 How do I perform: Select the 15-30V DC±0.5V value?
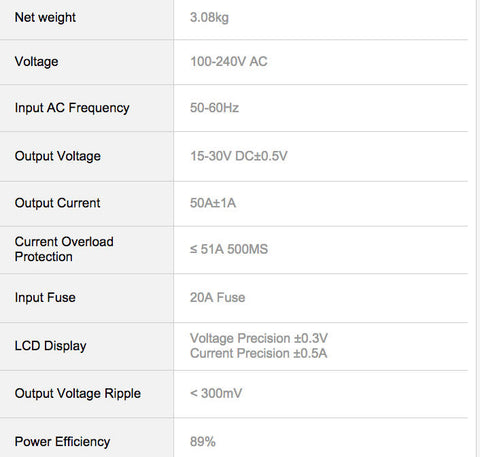coord(239,156)
